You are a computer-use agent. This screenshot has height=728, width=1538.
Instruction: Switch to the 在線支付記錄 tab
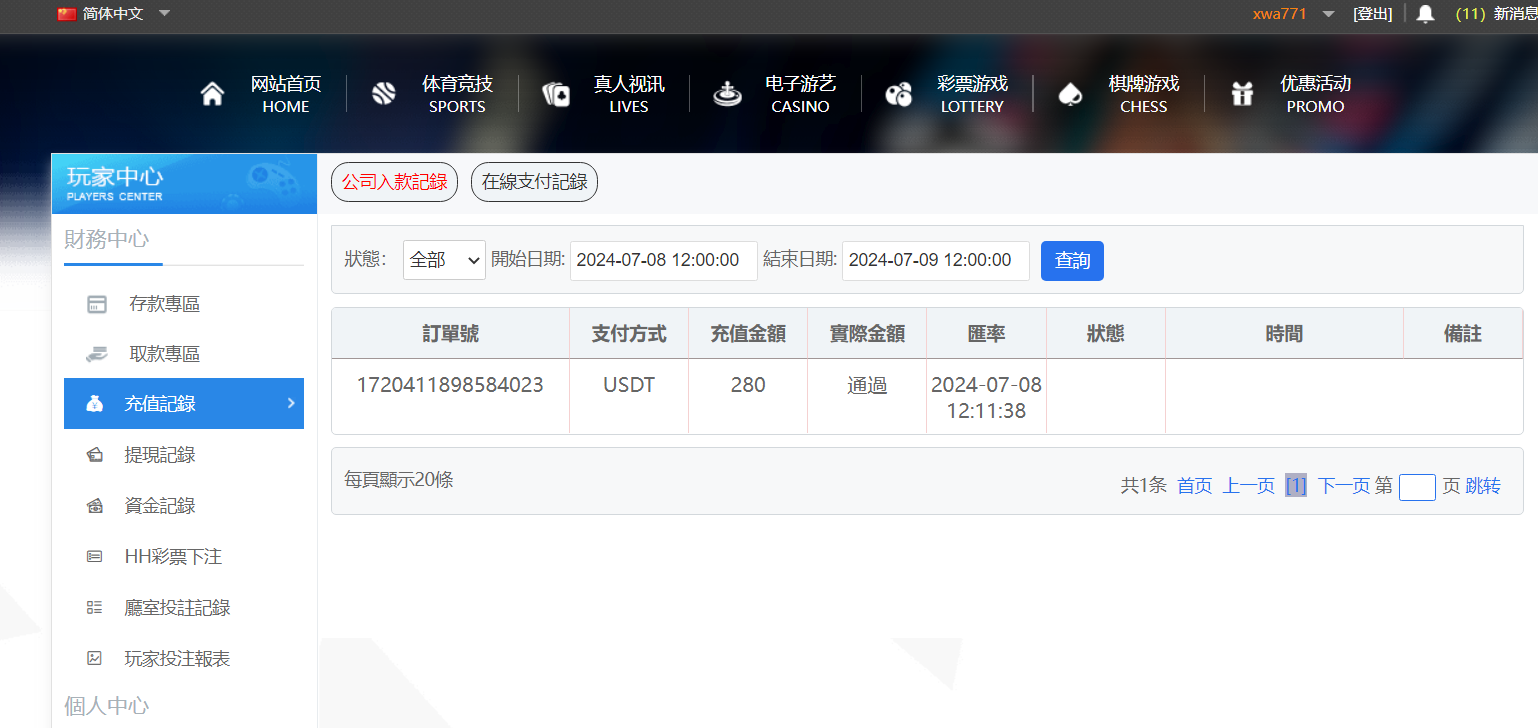tap(534, 182)
